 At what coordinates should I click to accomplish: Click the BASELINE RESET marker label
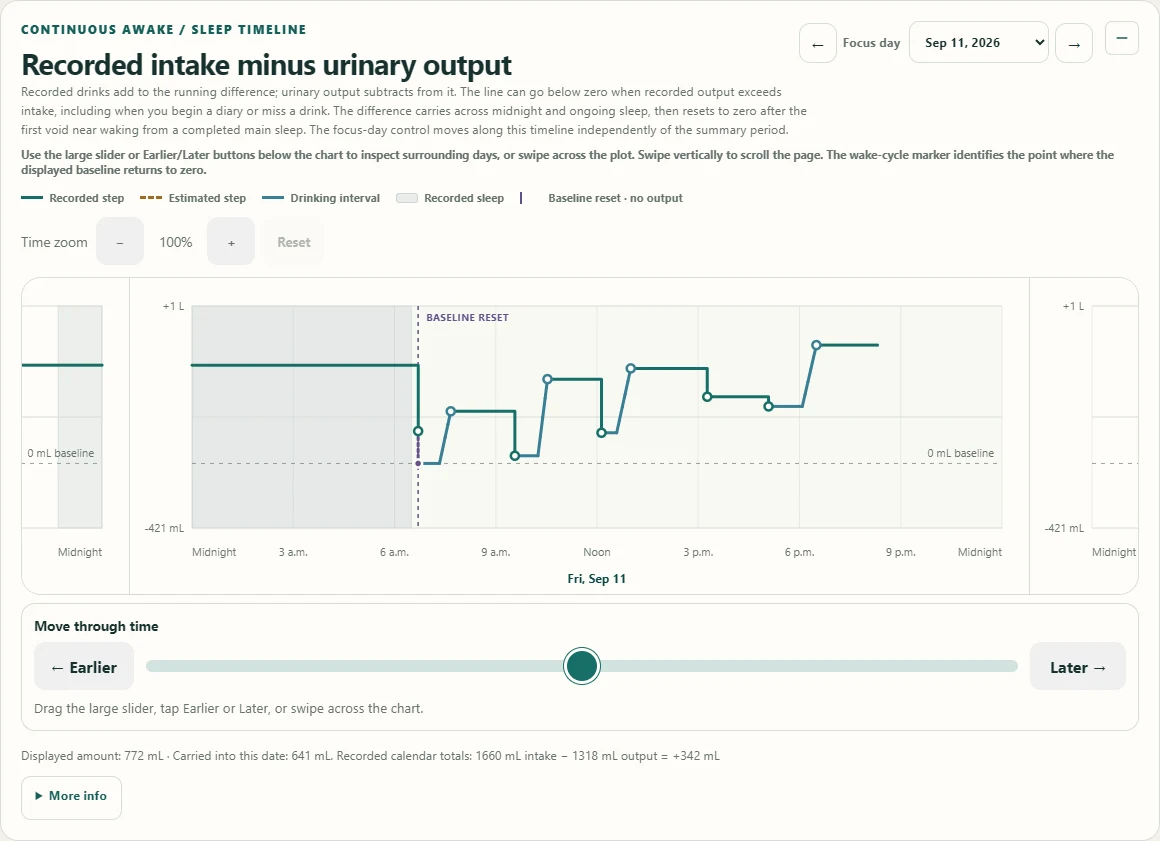tap(468, 317)
